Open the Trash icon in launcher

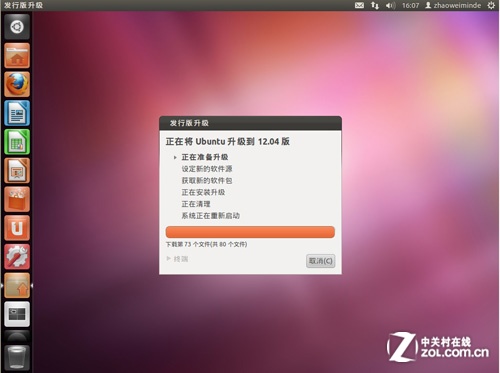click(x=17, y=357)
